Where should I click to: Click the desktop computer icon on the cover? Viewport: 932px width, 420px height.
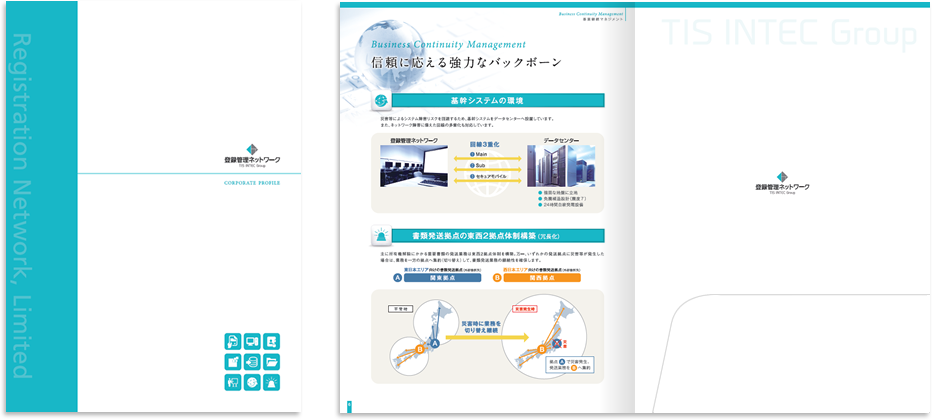tap(252, 342)
